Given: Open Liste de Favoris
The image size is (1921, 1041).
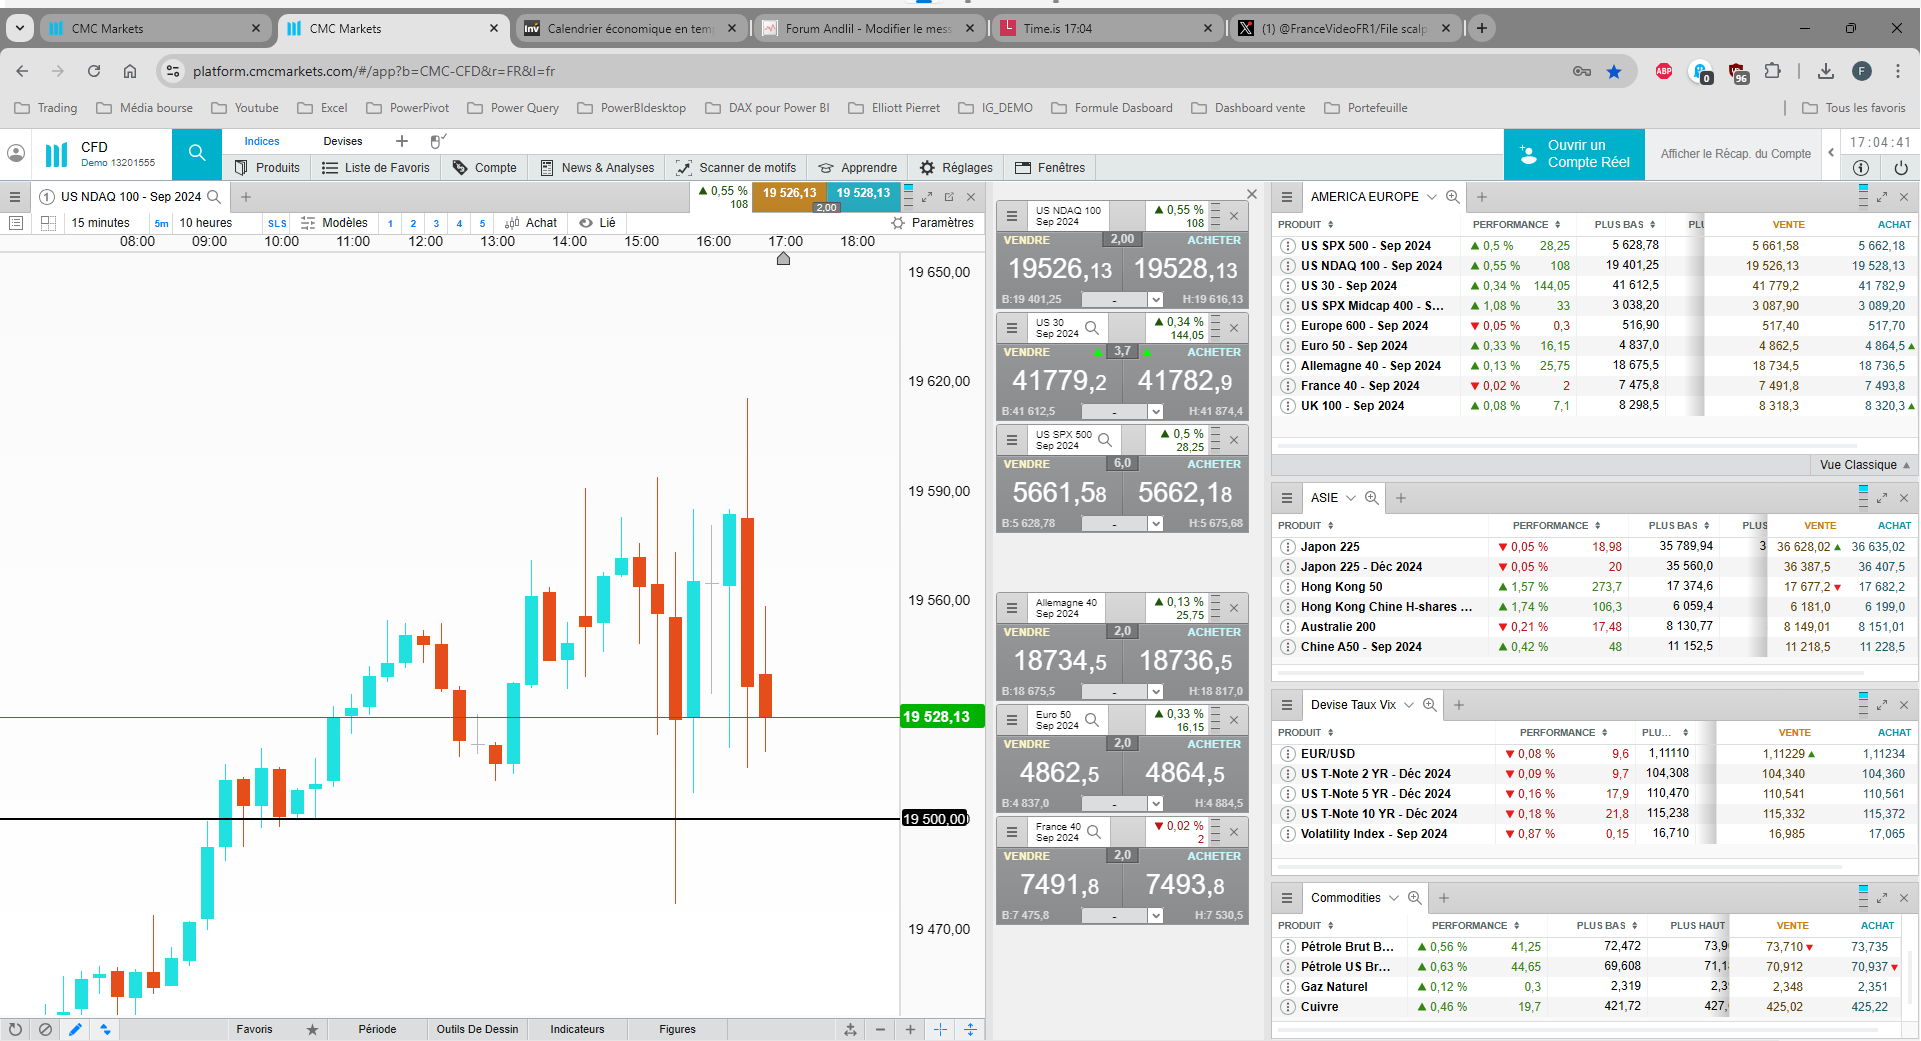Looking at the screenshot, I should 376,168.
